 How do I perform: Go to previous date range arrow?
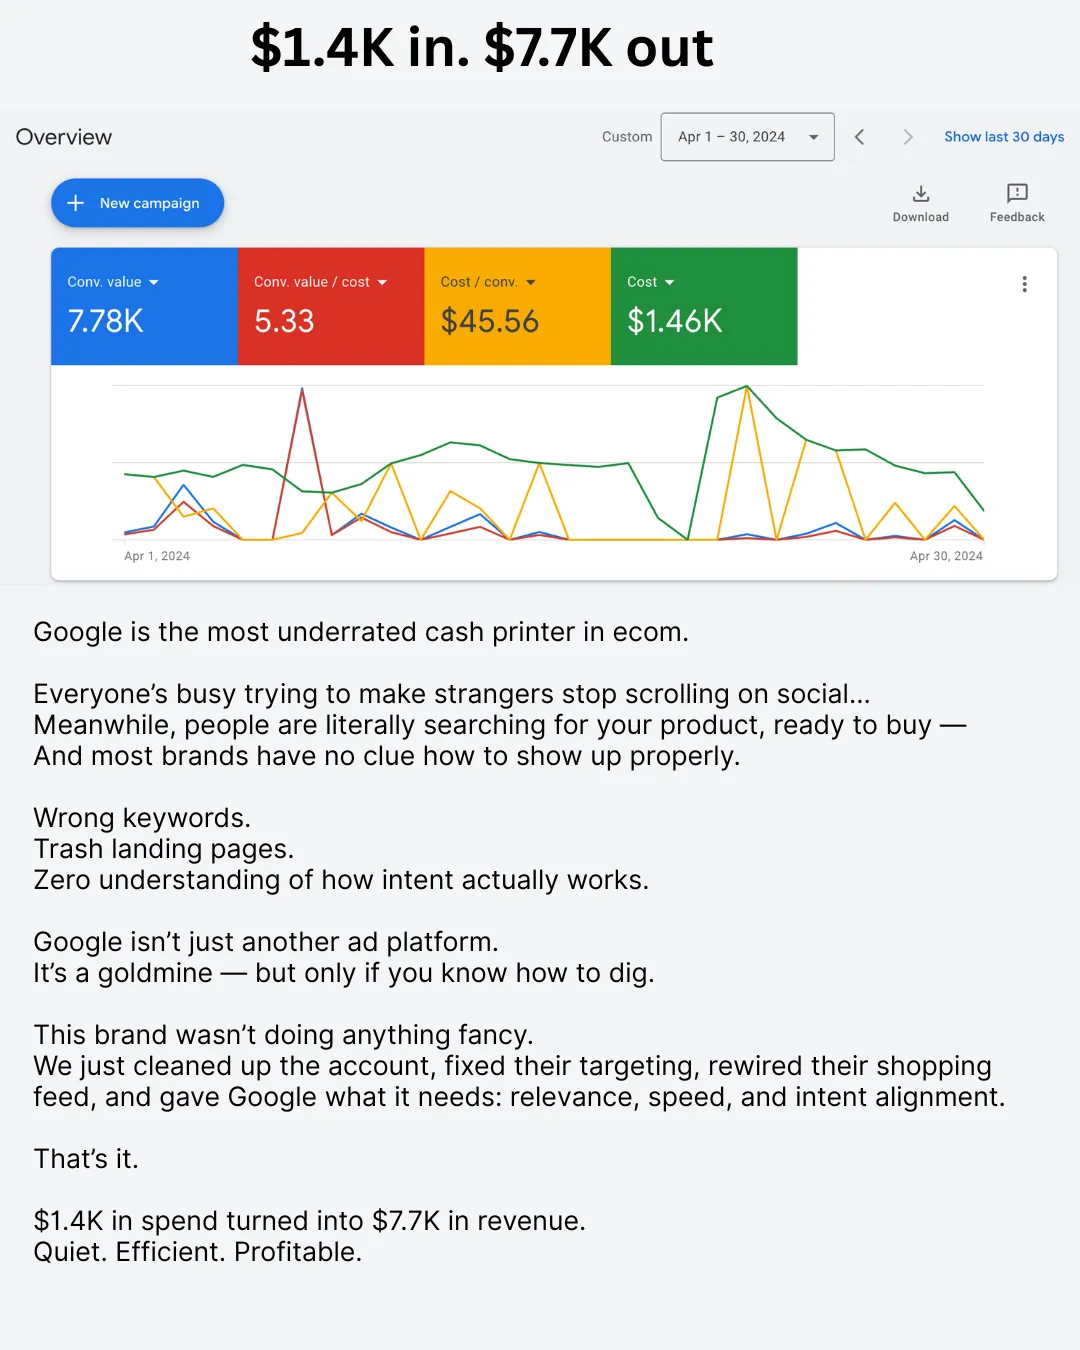point(859,137)
